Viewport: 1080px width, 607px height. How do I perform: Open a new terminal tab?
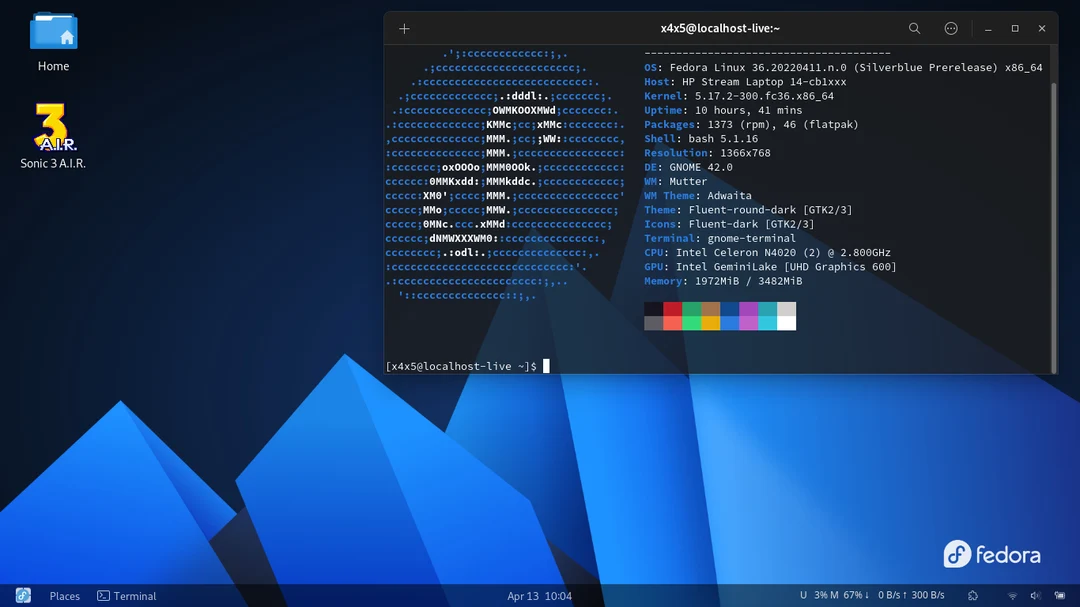click(x=404, y=28)
